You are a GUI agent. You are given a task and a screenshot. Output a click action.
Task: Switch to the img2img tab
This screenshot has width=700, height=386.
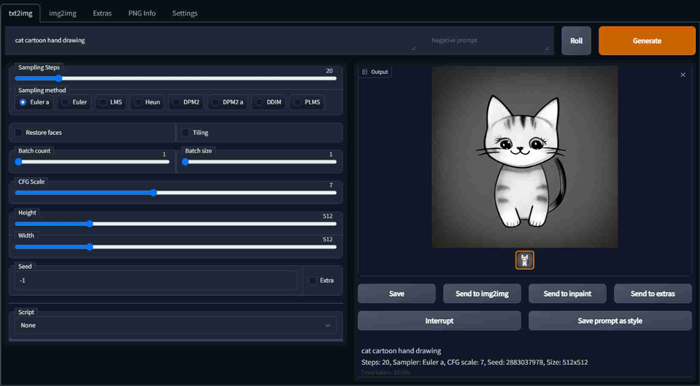(x=62, y=13)
